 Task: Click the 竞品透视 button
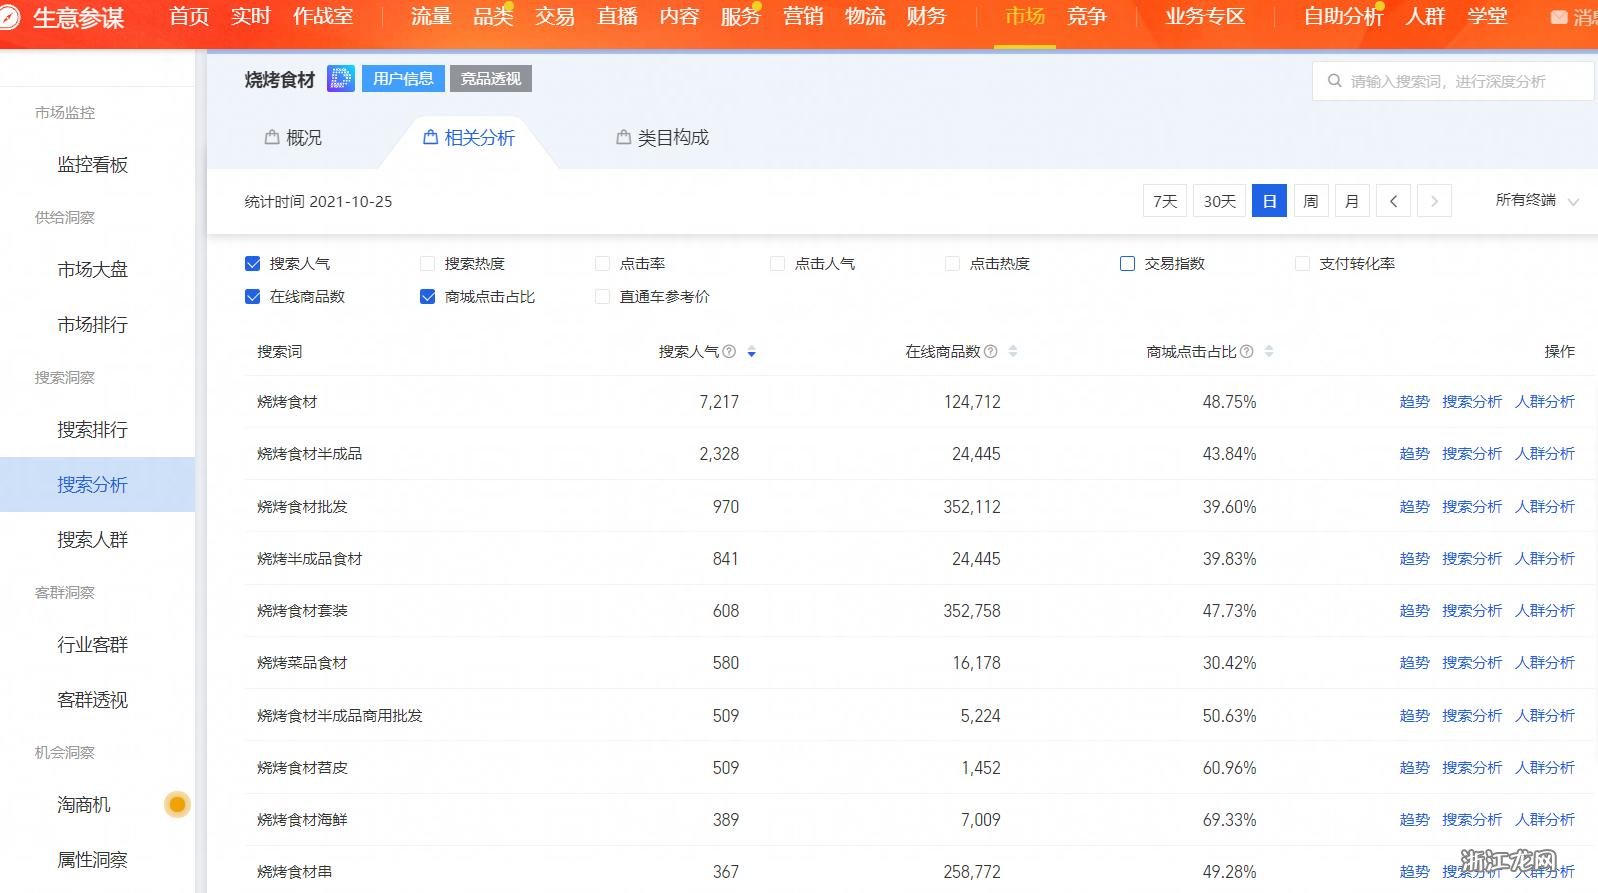[x=491, y=79]
